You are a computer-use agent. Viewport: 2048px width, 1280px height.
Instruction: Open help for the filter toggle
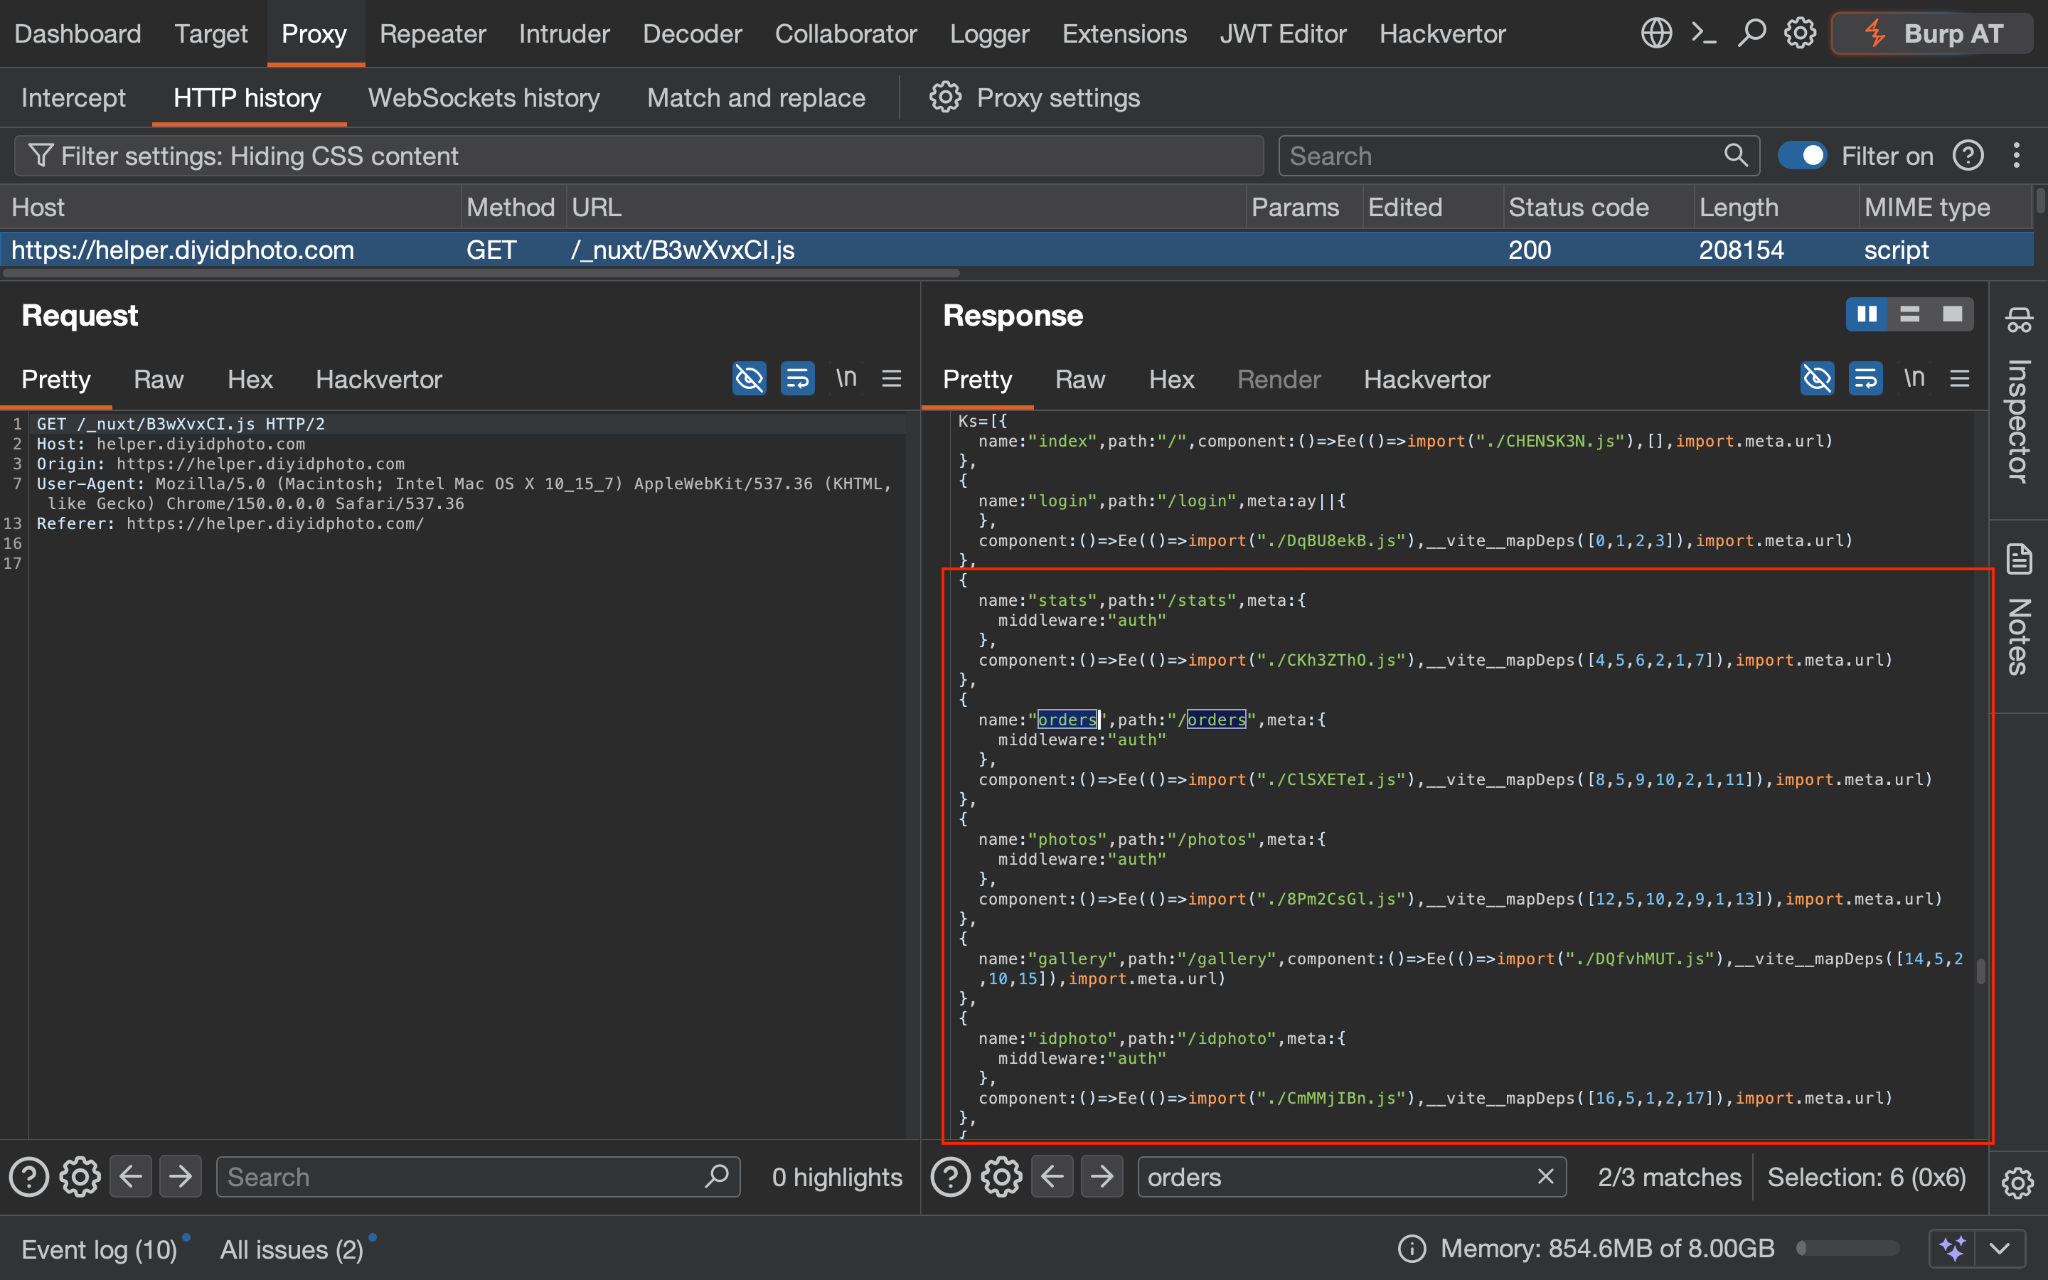point(1968,156)
